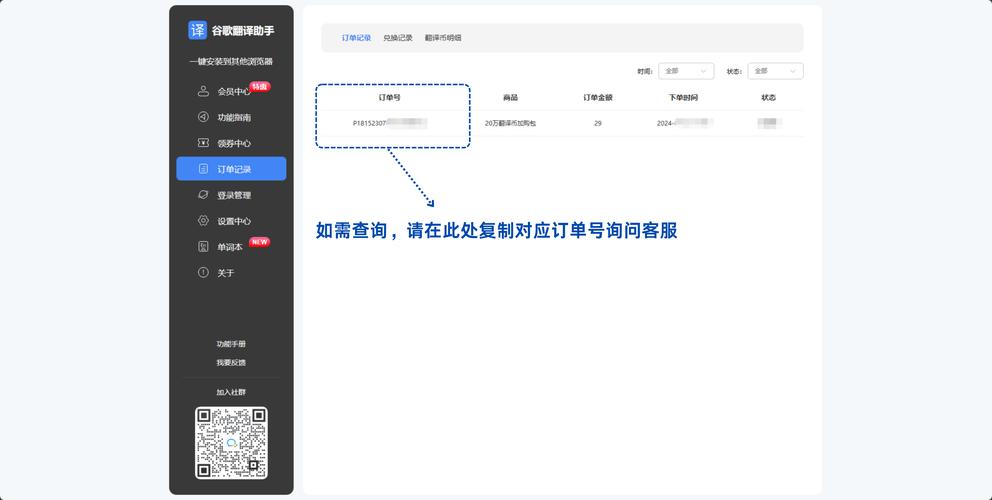Switch to the 翻译币明细 tab
Viewport: 992px width, 500px height.
pyautogui.click(x=443, y=38)
